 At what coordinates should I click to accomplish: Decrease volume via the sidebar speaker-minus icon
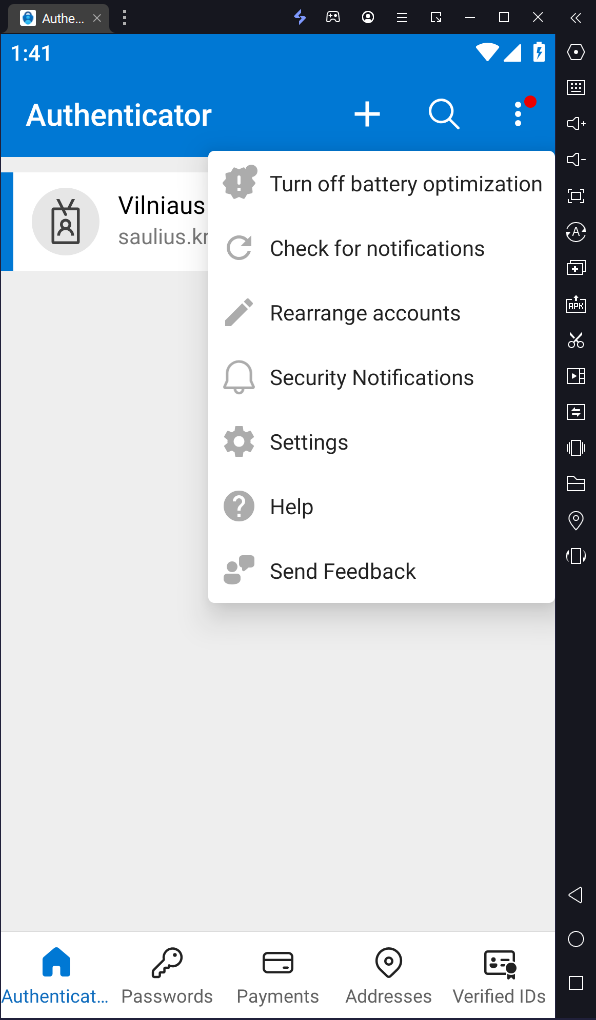pyautogui.click(x=575, y=159)
